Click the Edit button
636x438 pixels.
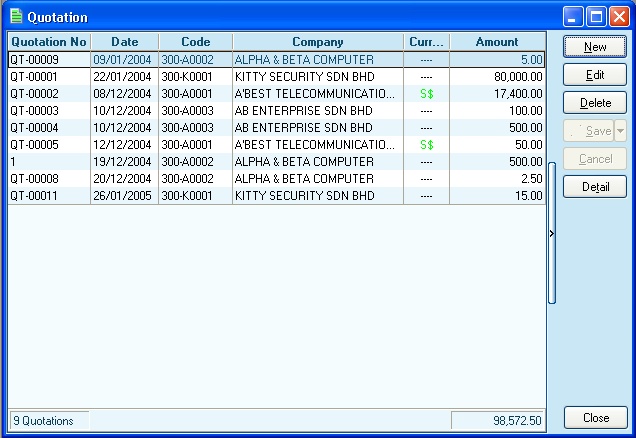coord(595,75)
